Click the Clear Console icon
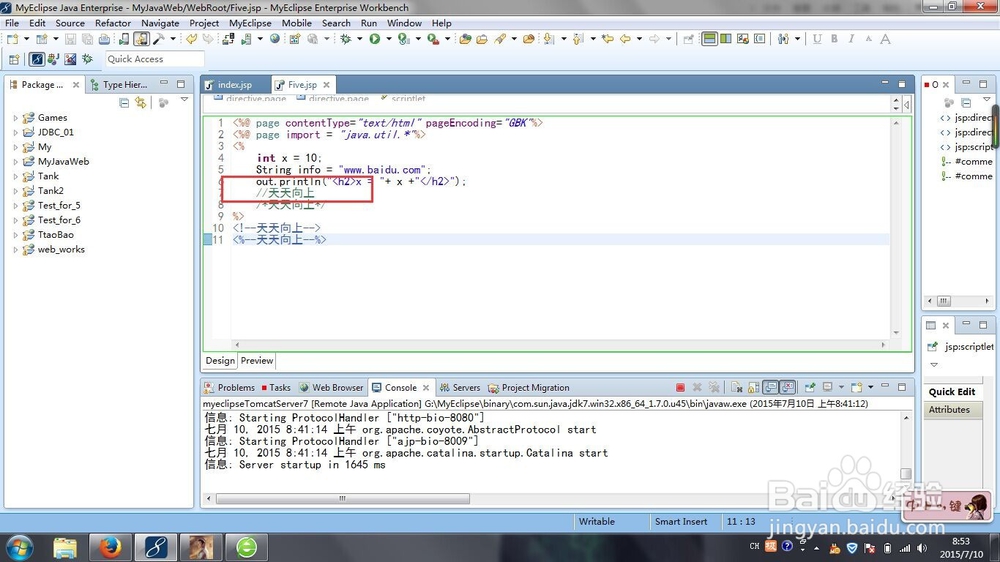 pos(737,387)
